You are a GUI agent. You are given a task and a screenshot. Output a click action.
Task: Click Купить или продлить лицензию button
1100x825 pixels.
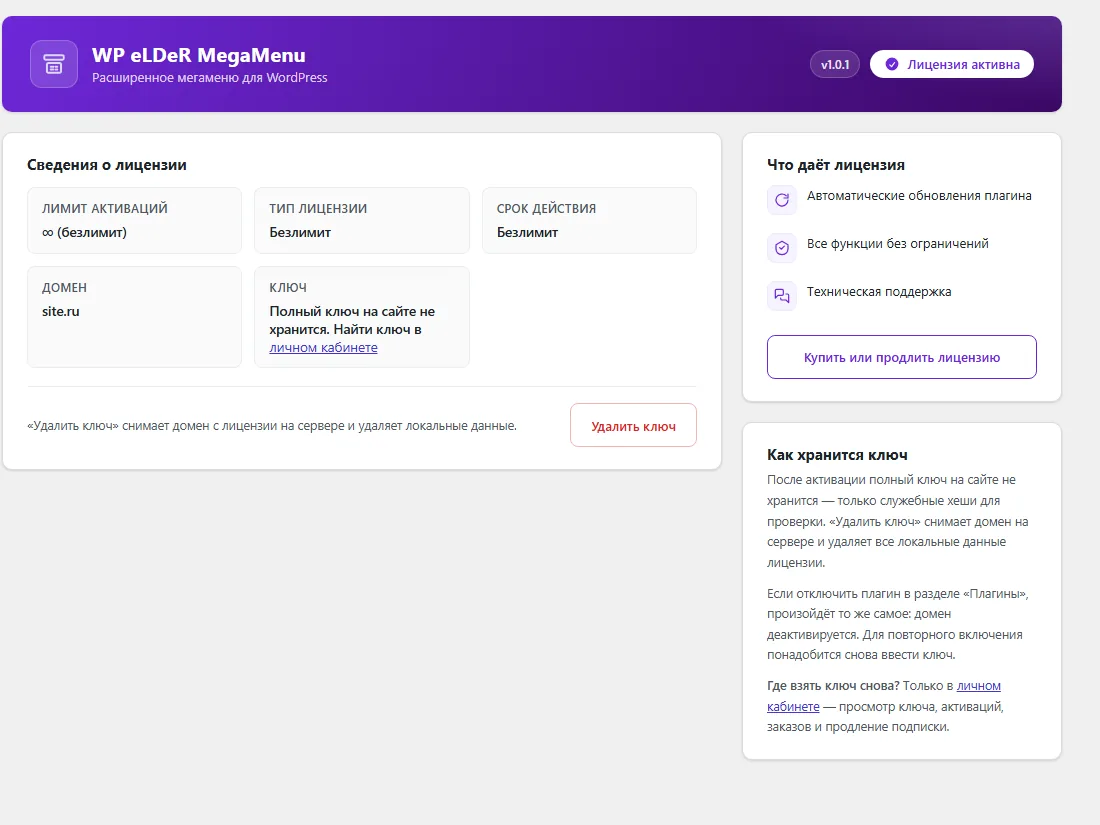tap(901, 357)
